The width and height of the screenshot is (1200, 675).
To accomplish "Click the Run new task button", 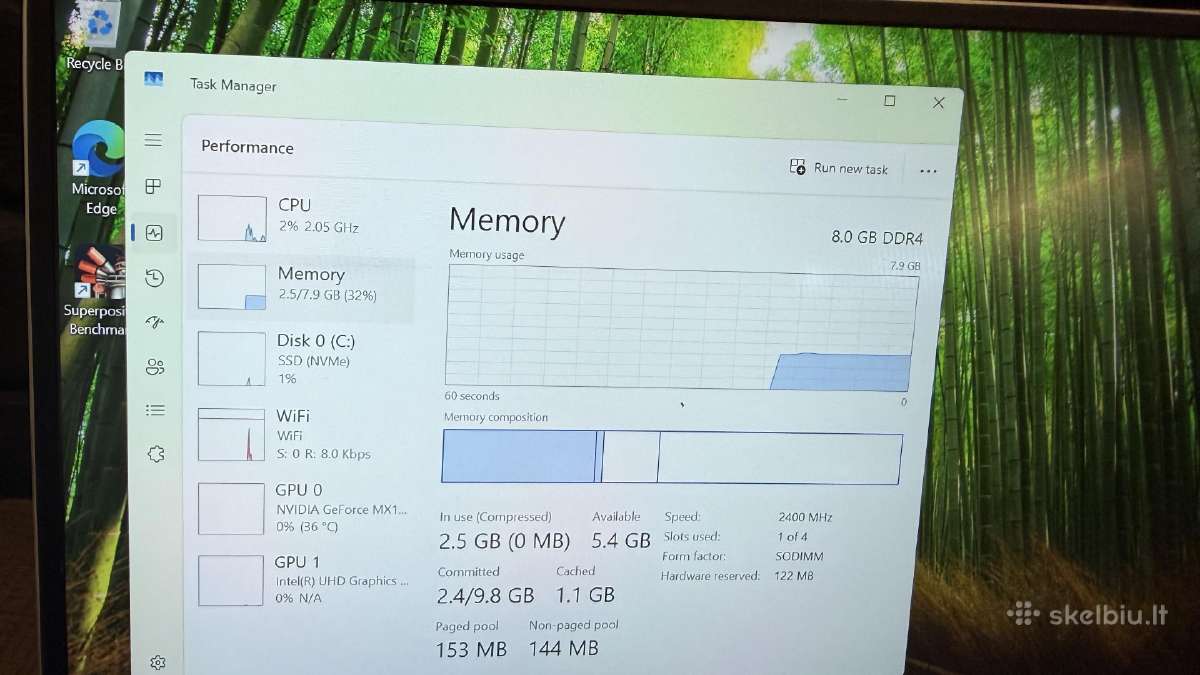I will pos(838,168).
